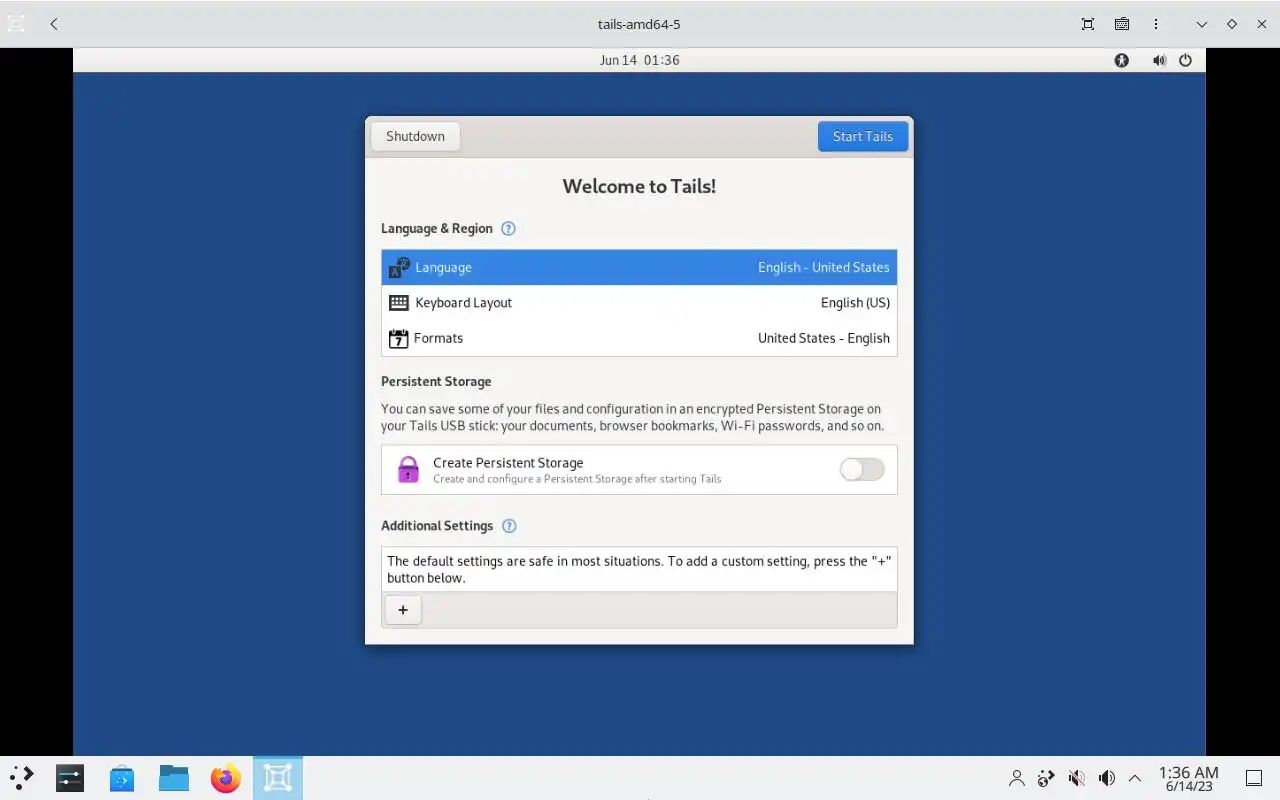Click the 'English - United States' value
1280x800 pixels.
point(823,267)
